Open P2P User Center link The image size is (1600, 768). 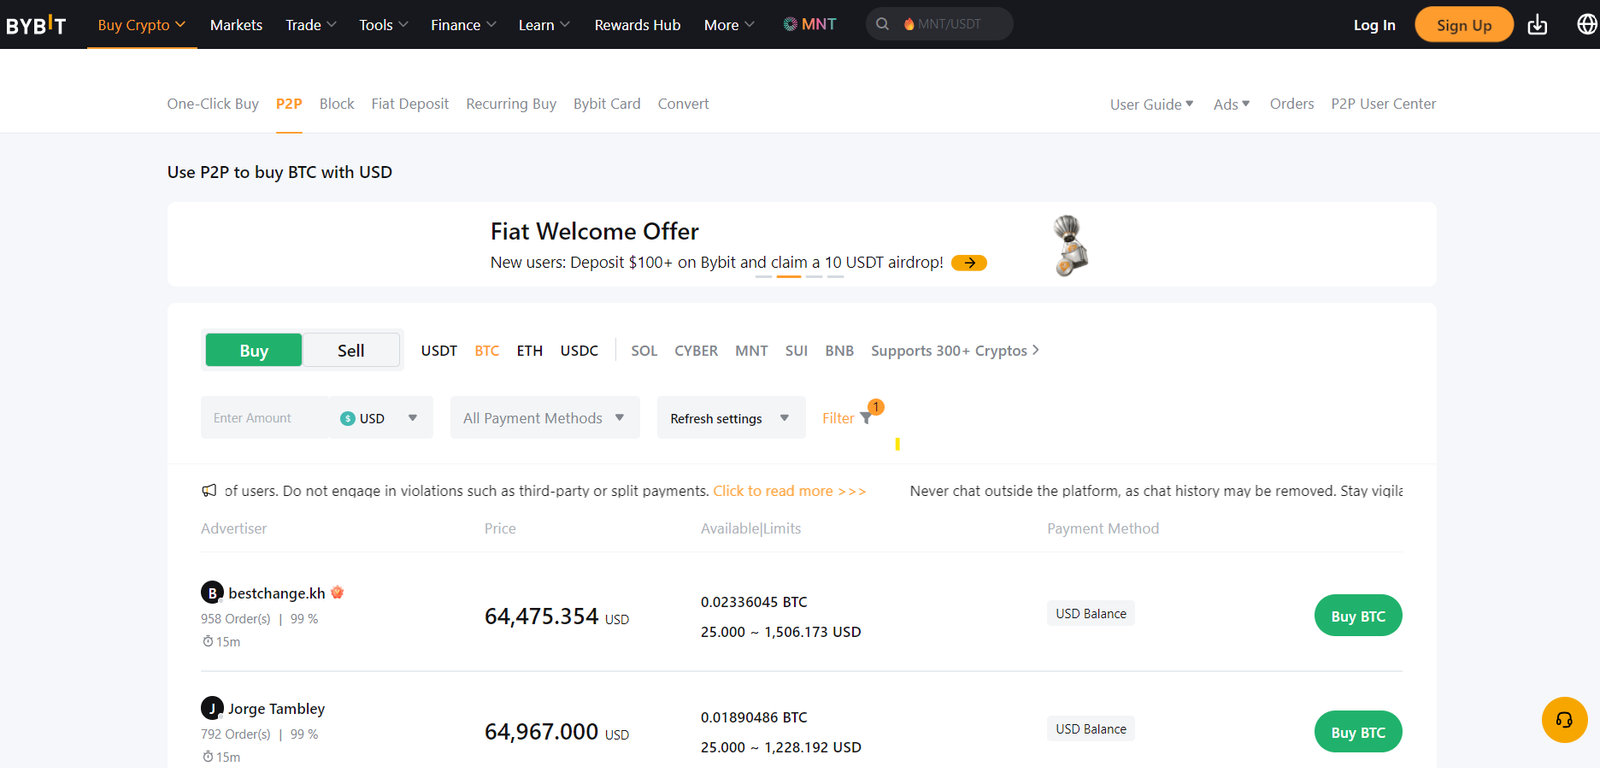1383,104
